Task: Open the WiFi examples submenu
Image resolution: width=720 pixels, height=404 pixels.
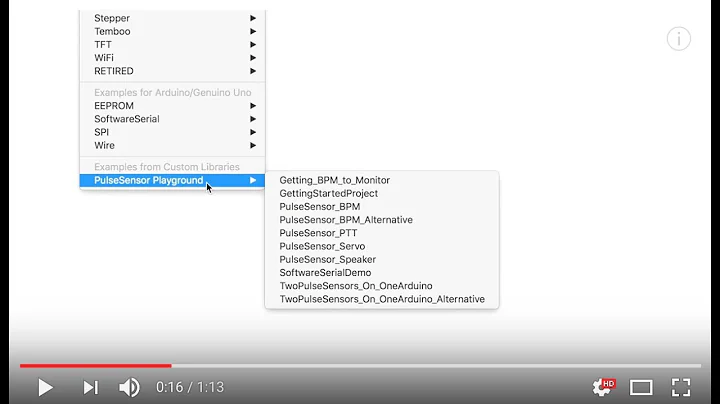Action: (x=173, y=58)
